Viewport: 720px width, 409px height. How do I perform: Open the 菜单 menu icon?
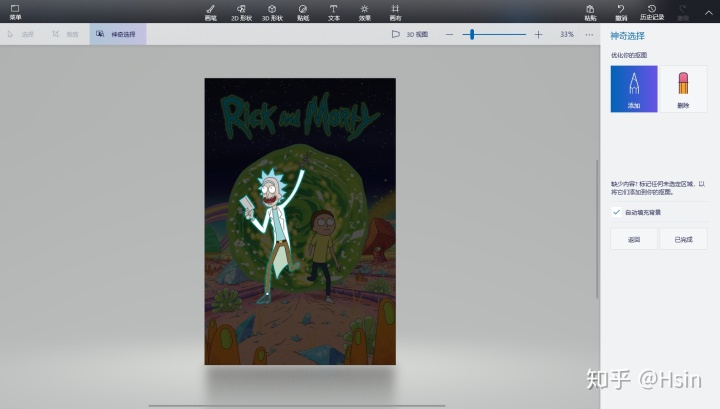point(15,12)
